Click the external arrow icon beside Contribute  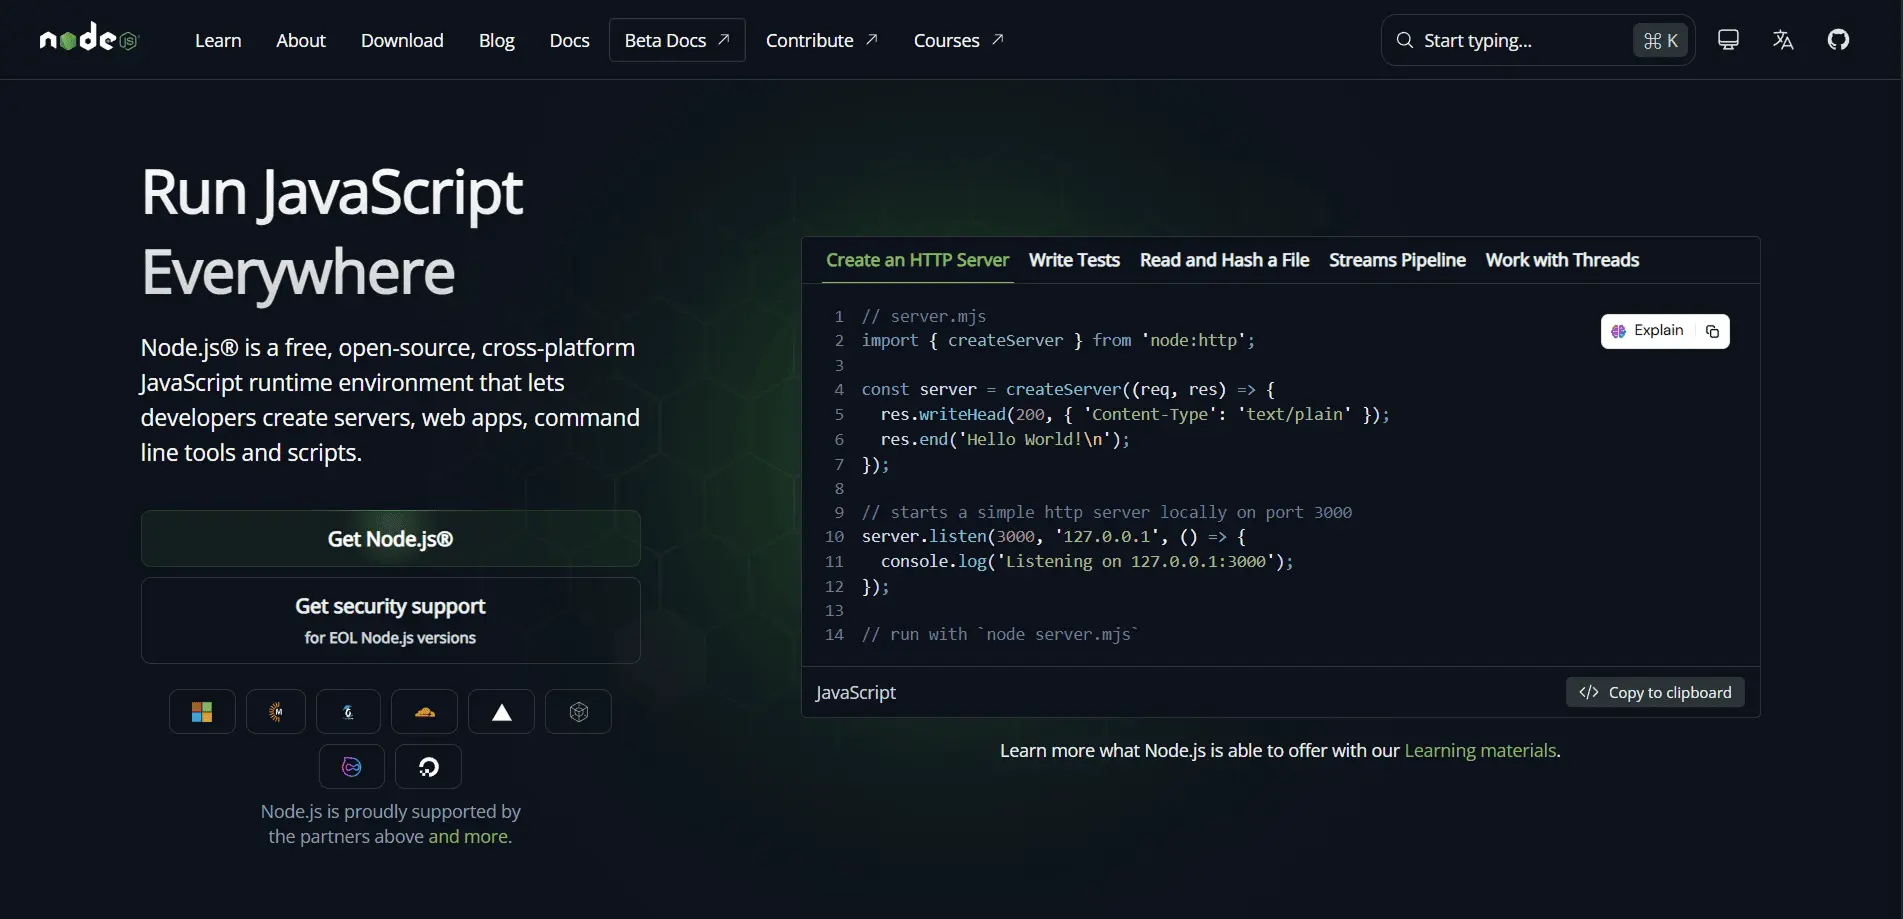871,39
